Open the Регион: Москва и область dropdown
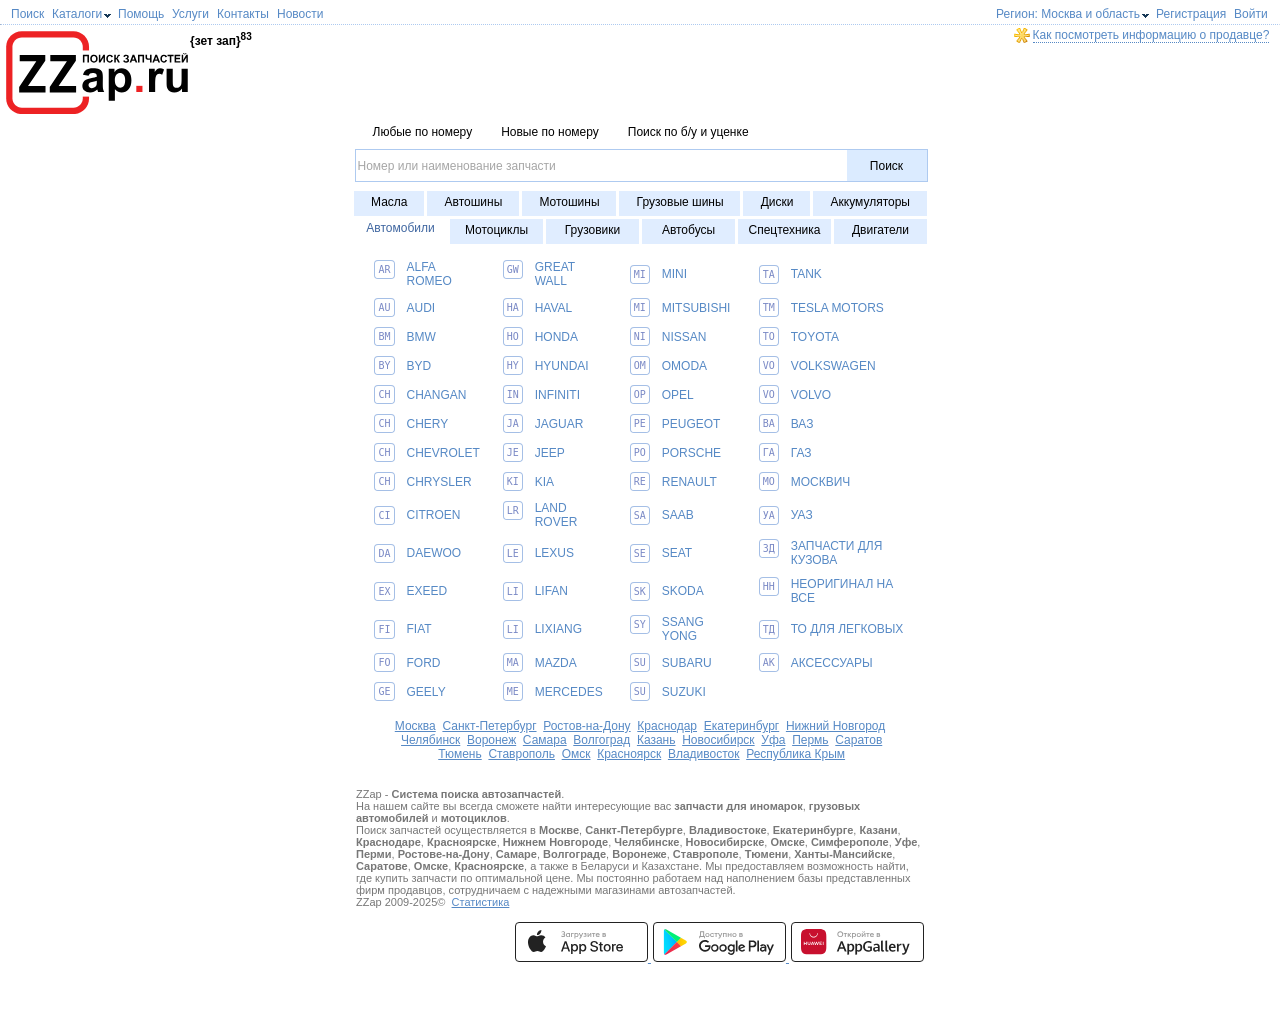Screen dimensions: 1280x1024 pyautogui.click(x=1072, y=14)
